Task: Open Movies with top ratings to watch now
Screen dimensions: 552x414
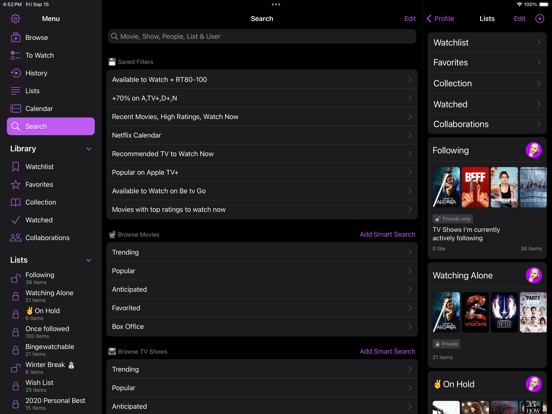Action: 262,209
